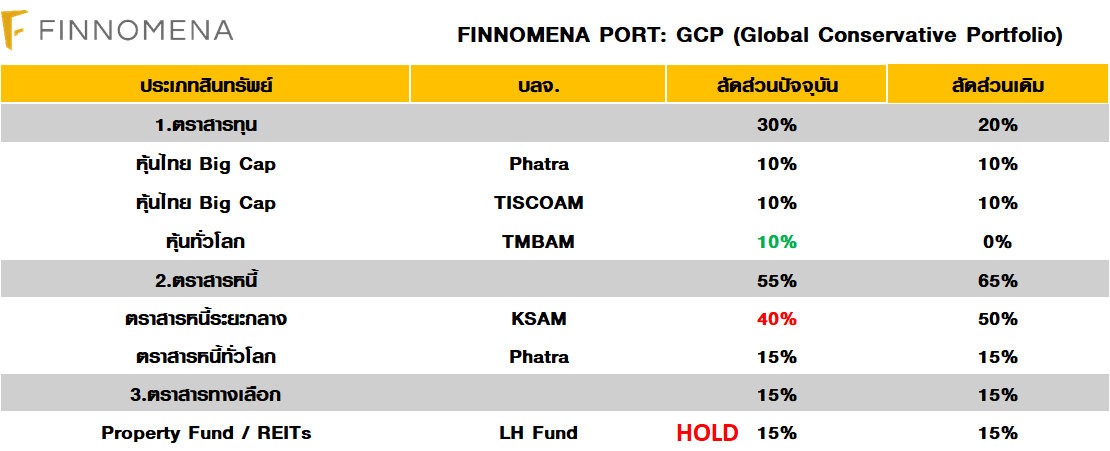The image size is (1110, 451).
Task: Select the 1.ตราสารทุน category row
Action: coord(206,125)
